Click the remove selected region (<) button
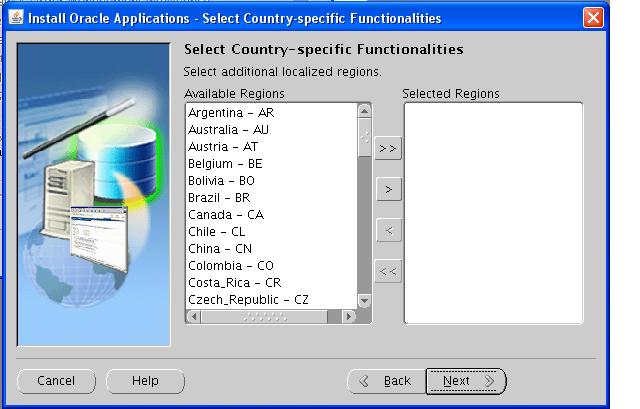Screen dimensions: 640x409 (x=388, y=231)
